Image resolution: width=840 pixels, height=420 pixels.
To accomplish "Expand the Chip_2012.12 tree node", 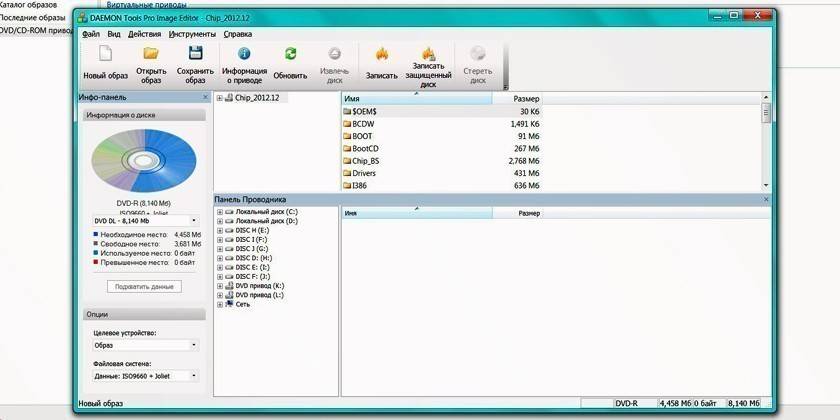I will click(220, 98).
